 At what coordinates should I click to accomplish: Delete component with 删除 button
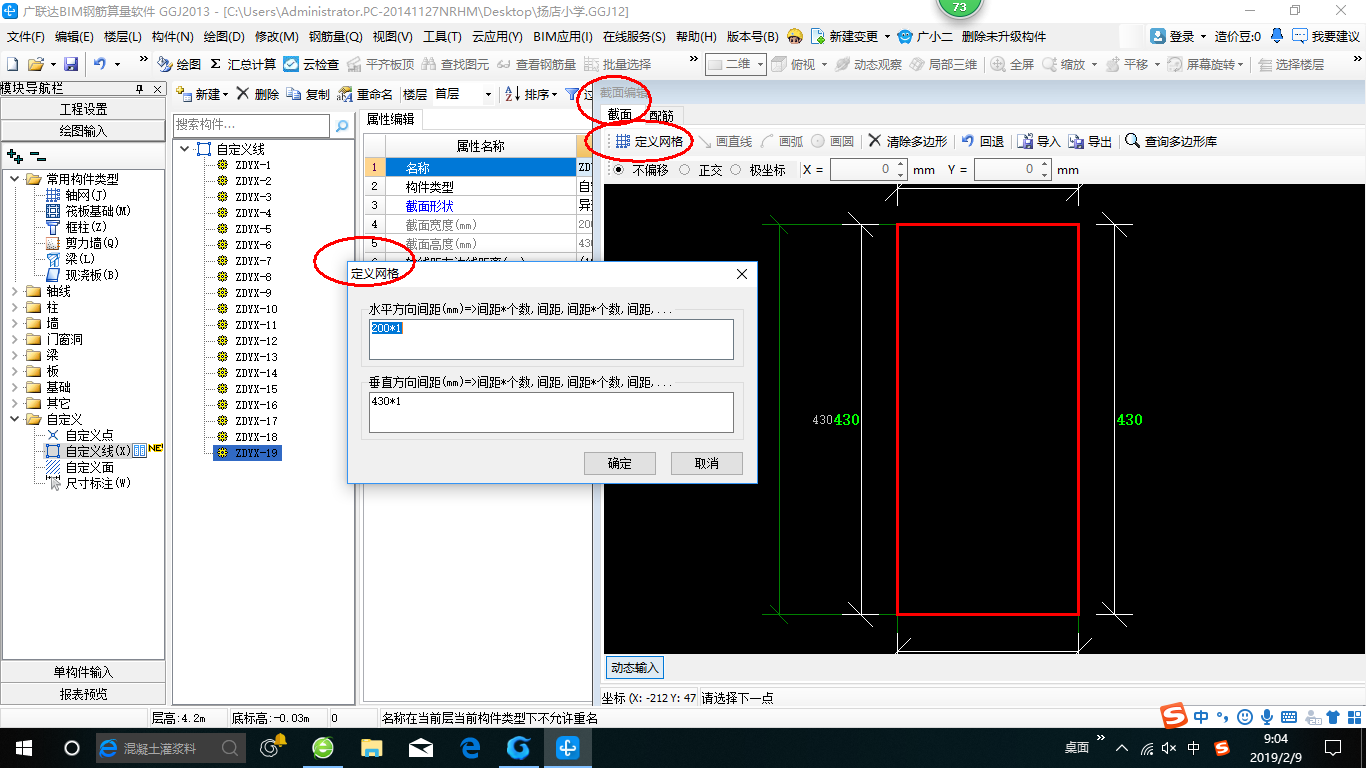pyautogui.click(x=258, y=94)
